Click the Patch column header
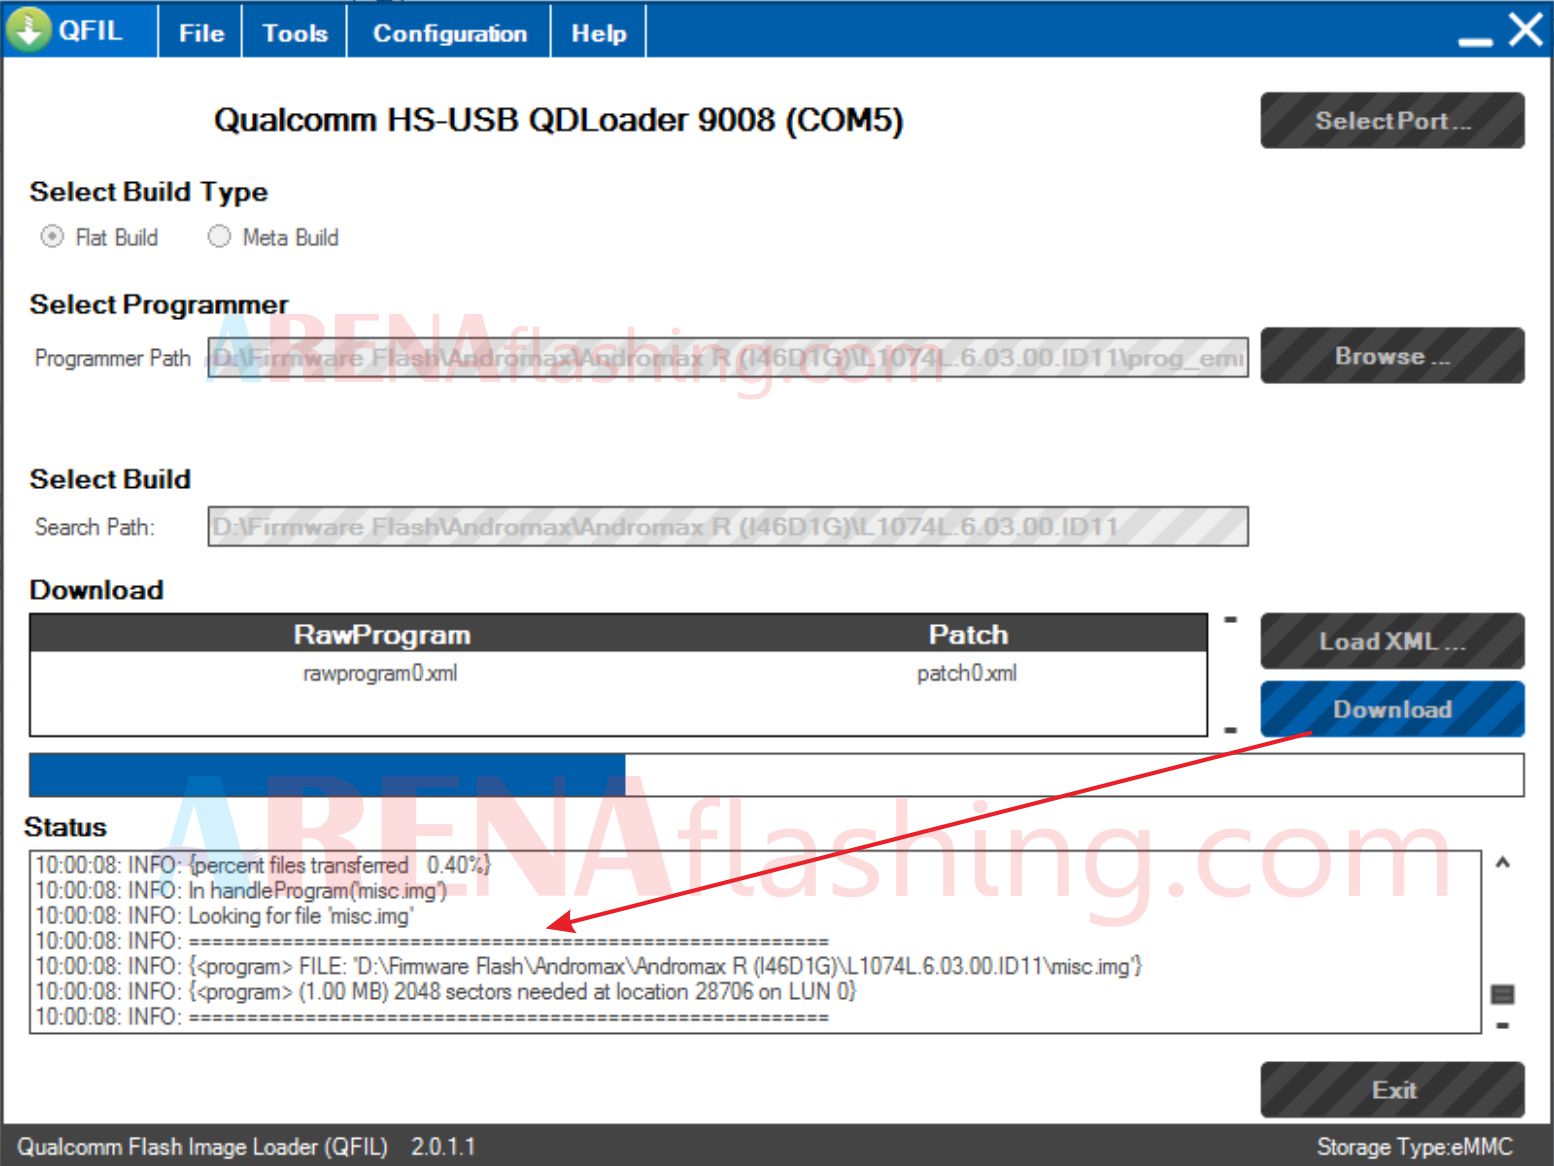Screen dimensions: 1554x1166 tap(968, 634)
